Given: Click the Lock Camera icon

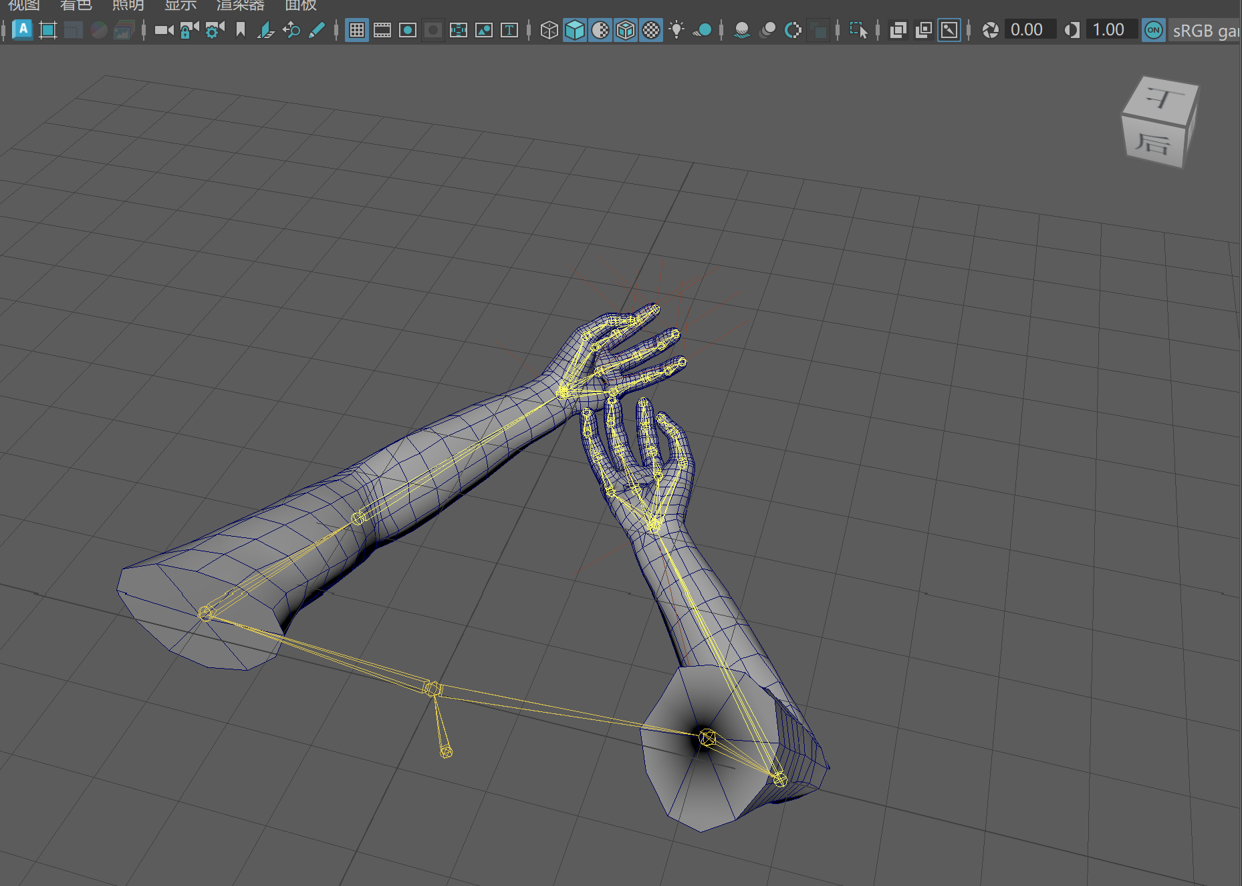Looking at the screenshot, I should point(189,30).
